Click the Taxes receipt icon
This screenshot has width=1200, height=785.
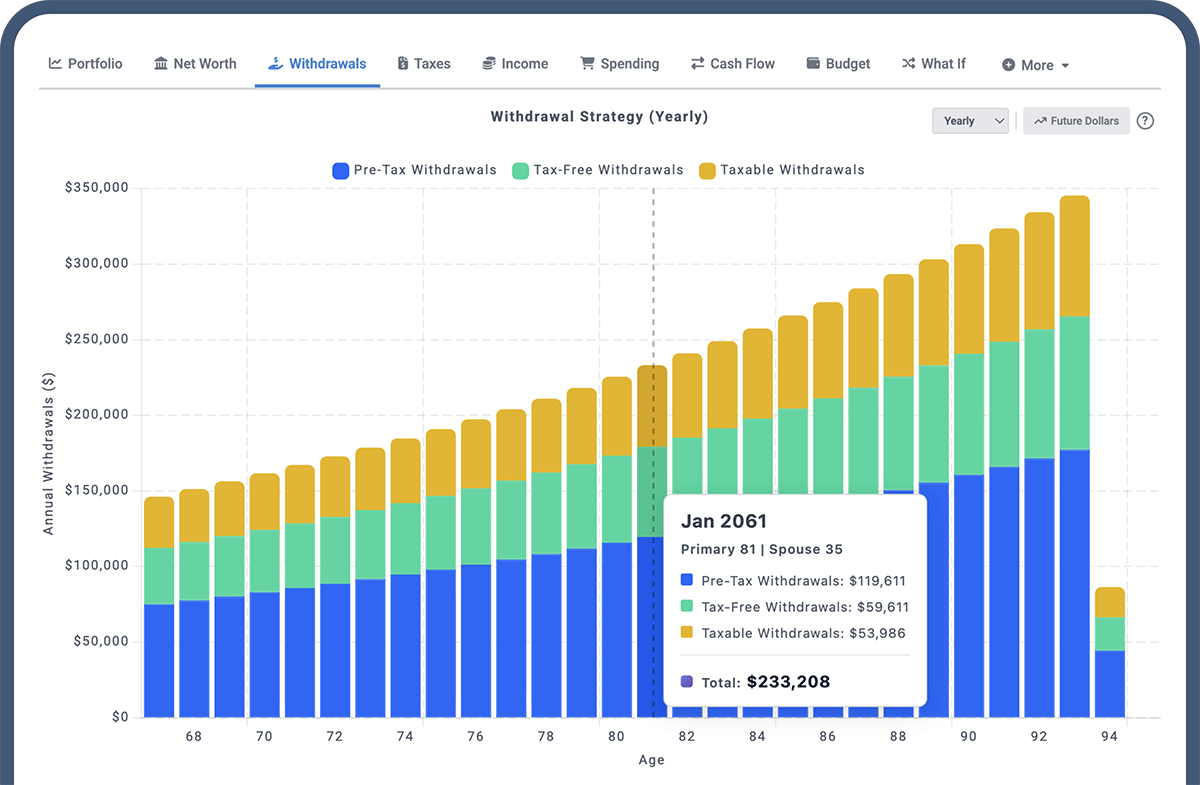point(405,63)
